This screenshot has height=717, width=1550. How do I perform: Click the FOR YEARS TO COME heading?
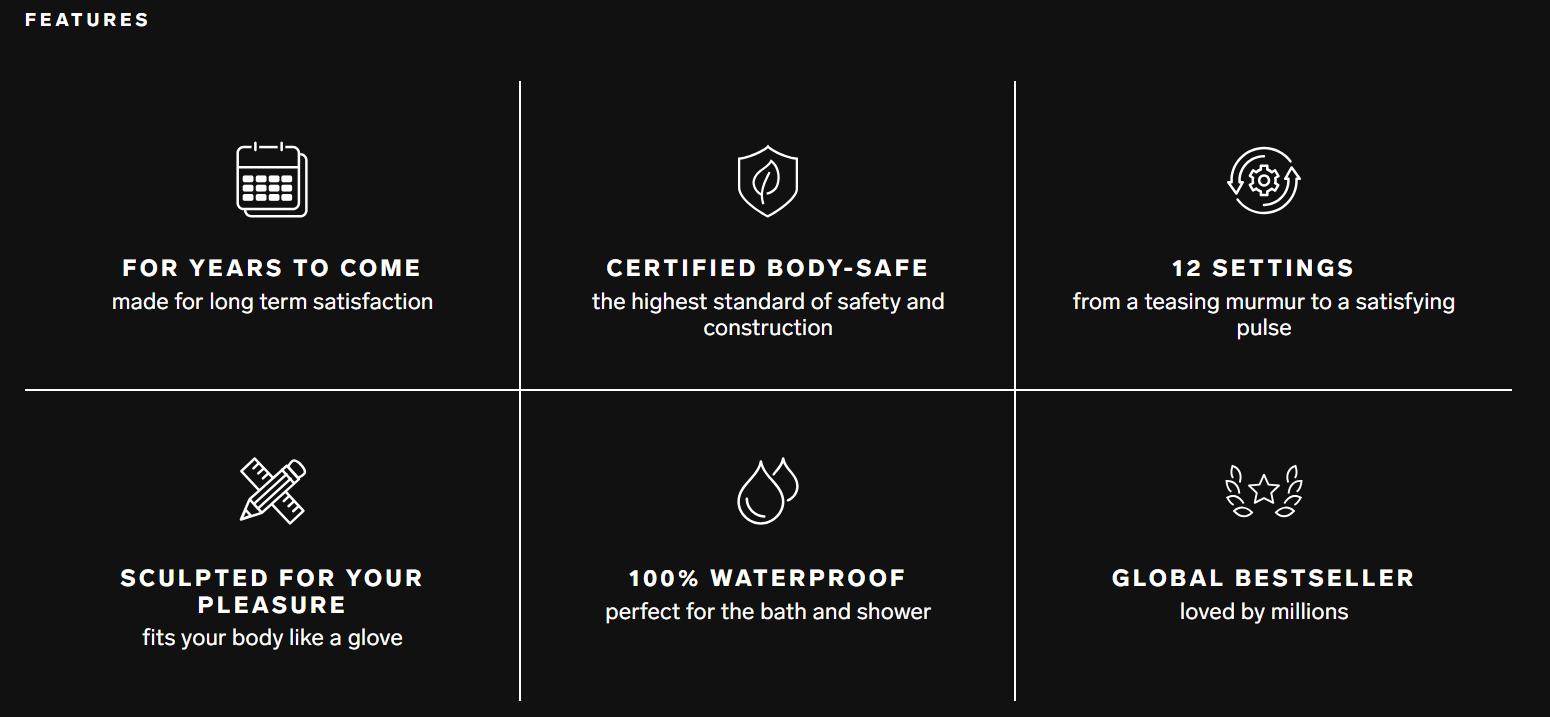tap(272, 268)
